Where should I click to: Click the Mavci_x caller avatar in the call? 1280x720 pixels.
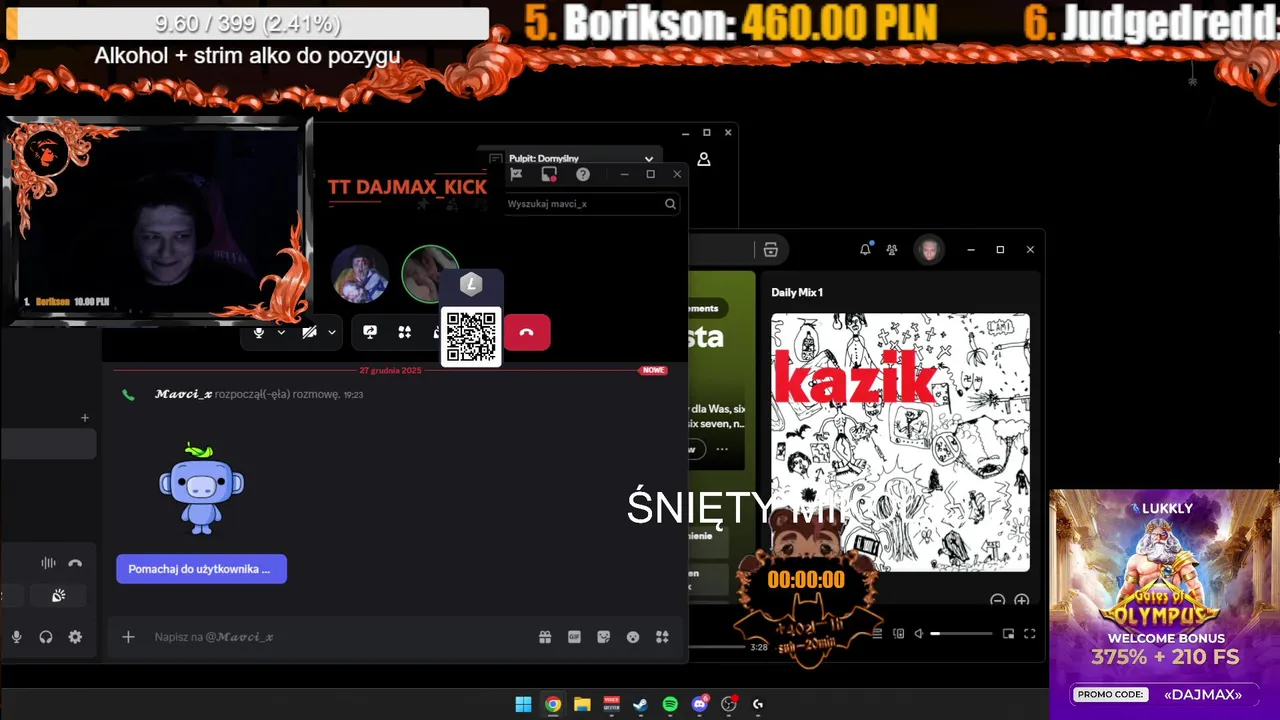click(360, 274)
